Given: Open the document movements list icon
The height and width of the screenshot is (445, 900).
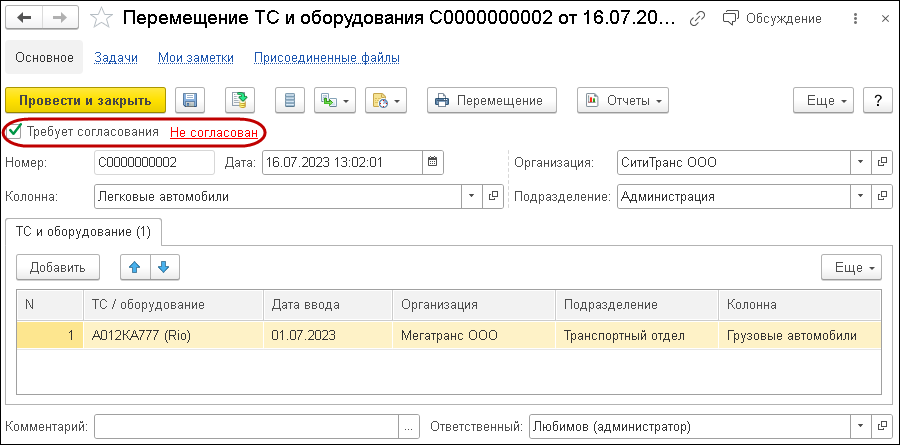Looking at the screenshot, I should (290, 100).
